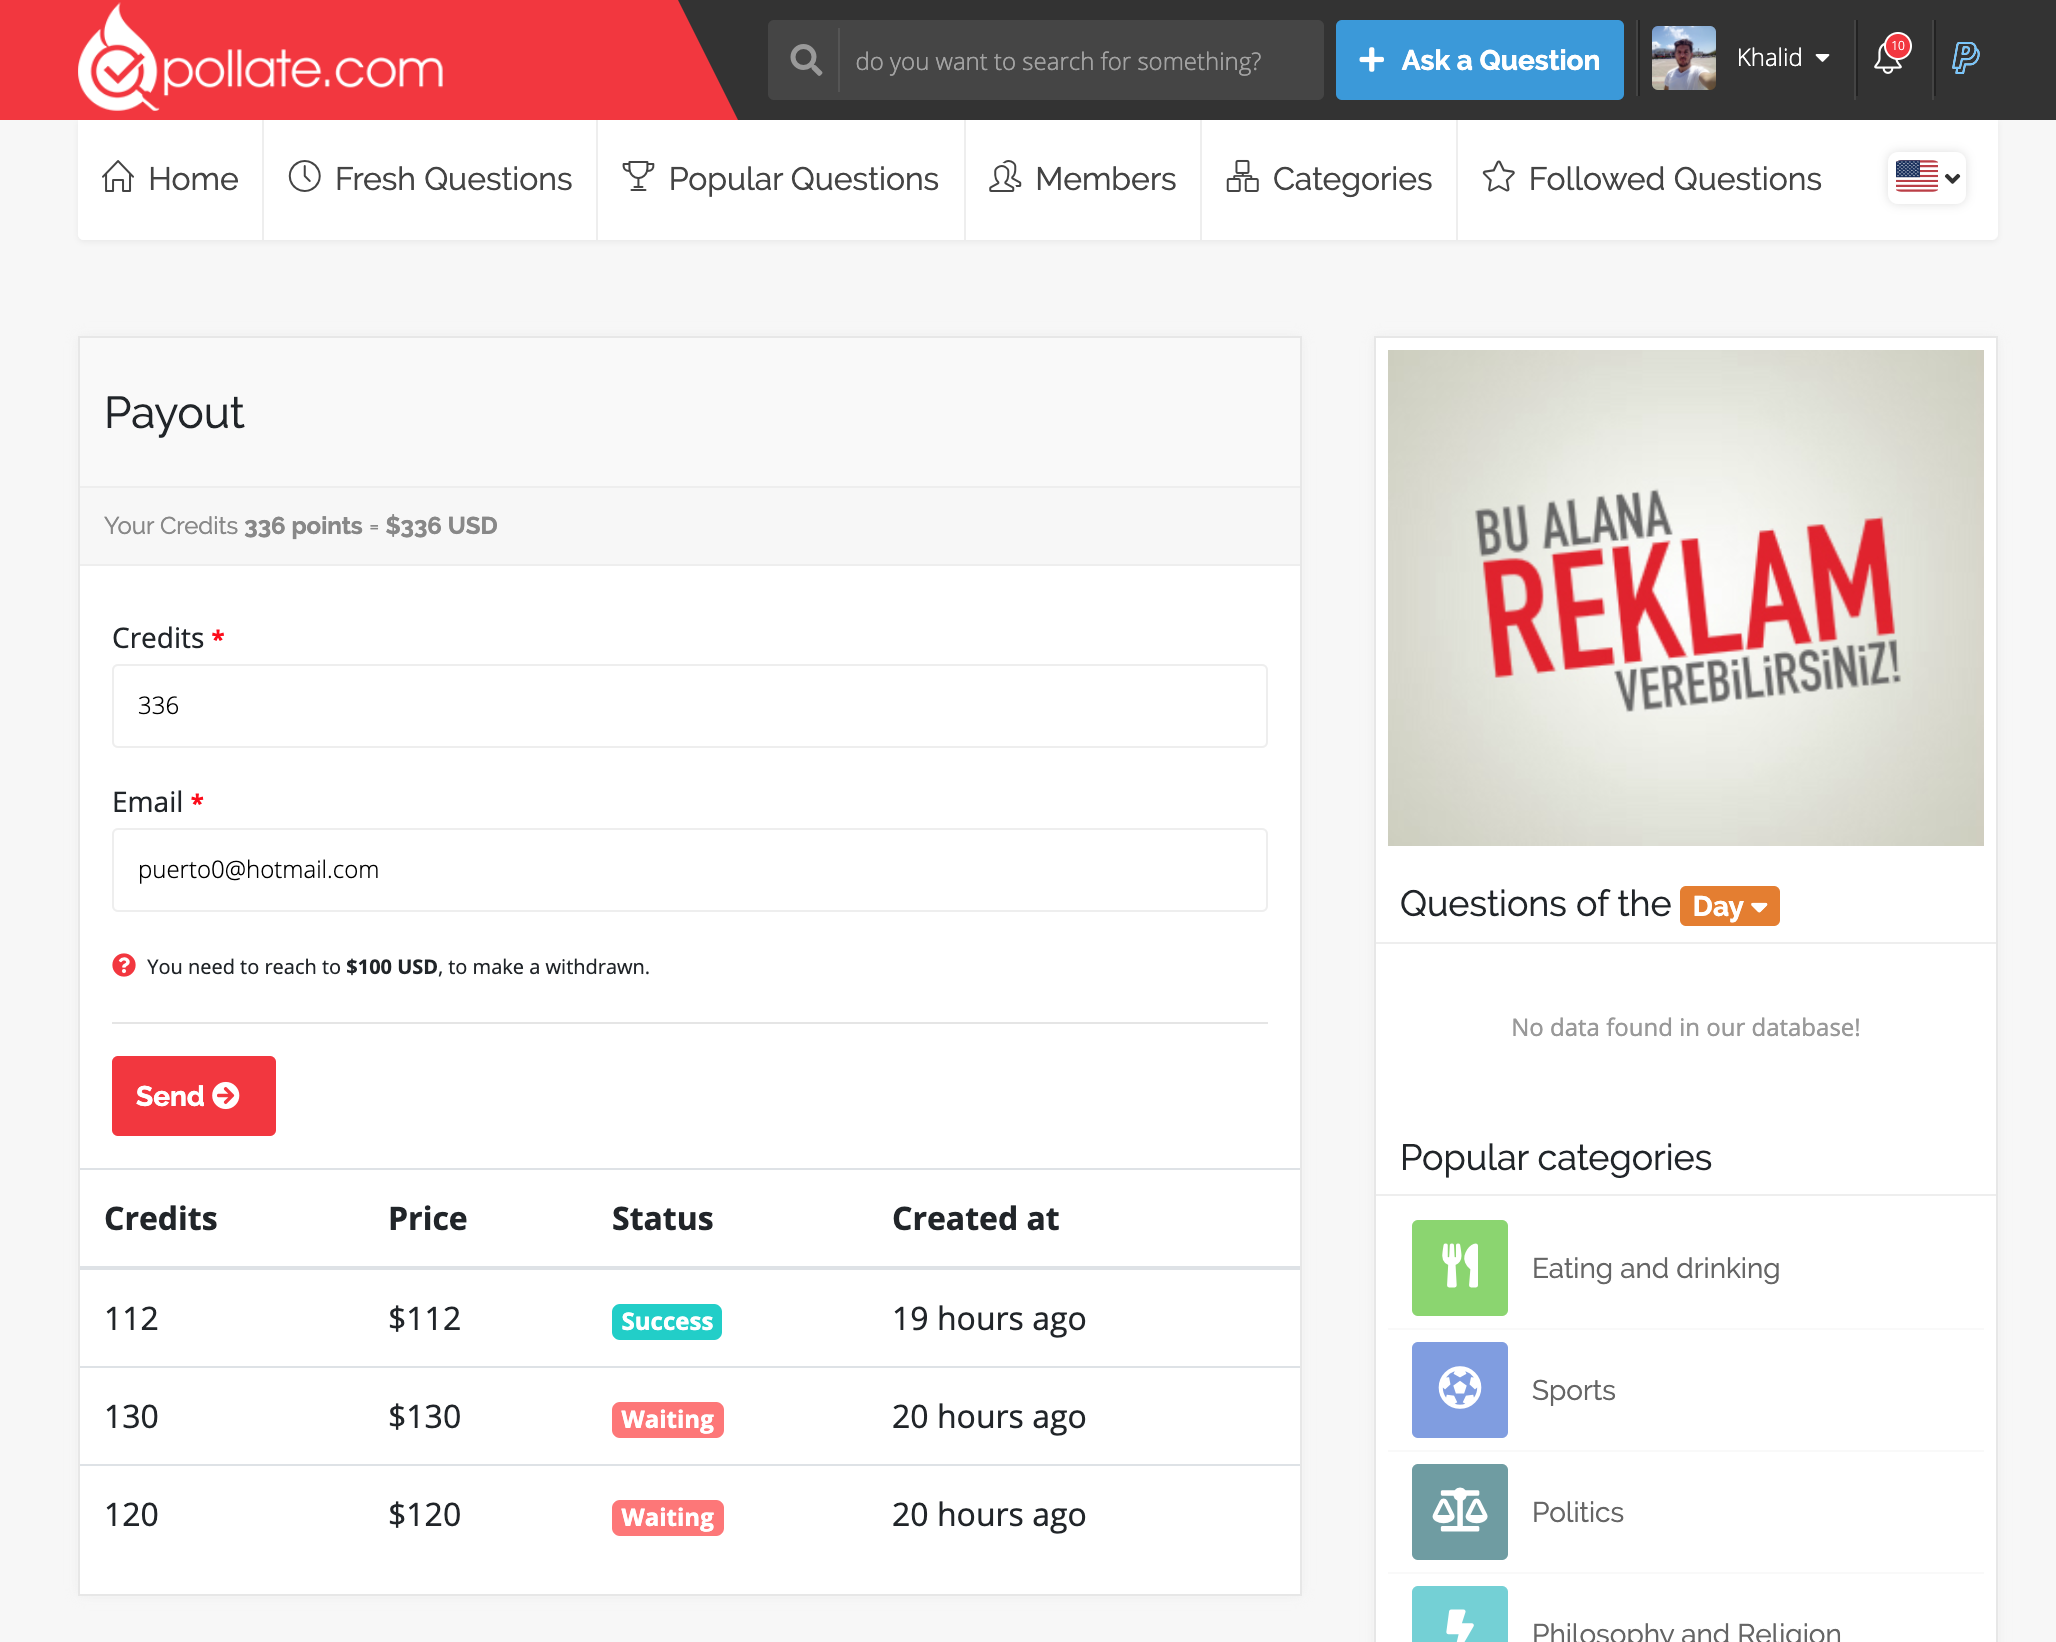Click Khalid's profile avatar
The height and width of the screenshot is (1642, 2056).
point(1683,58)
